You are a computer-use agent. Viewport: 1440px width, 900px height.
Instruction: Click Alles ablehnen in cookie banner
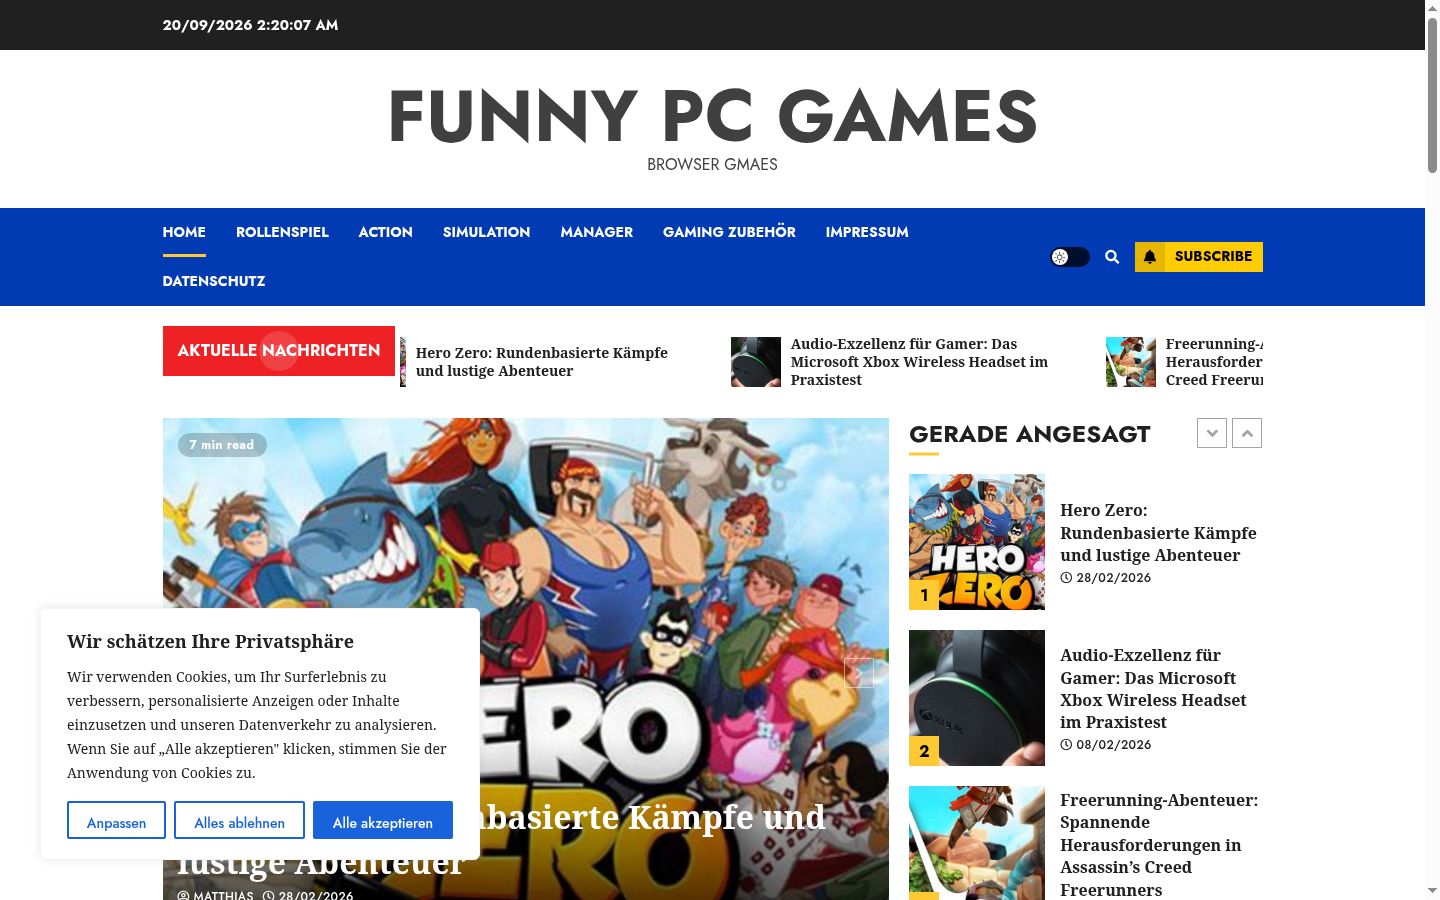[x=239, y=821]
